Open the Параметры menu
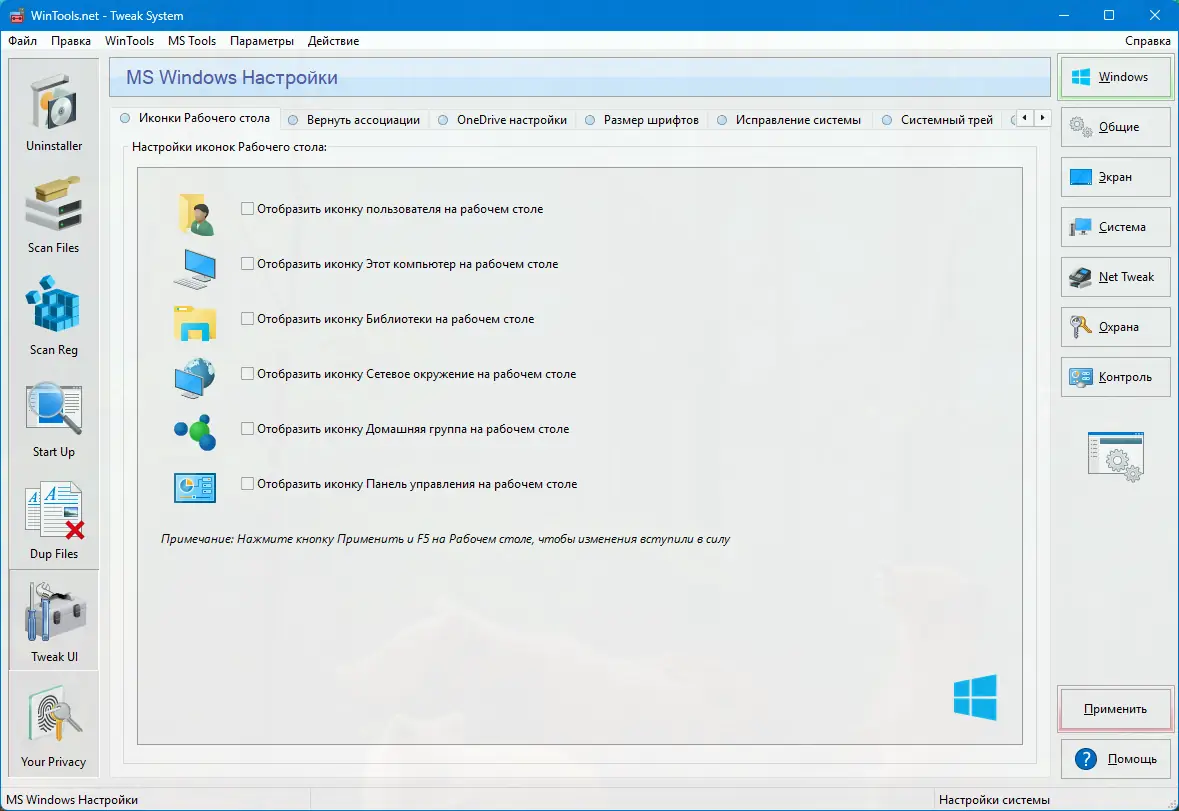 [x=262, y=41]
